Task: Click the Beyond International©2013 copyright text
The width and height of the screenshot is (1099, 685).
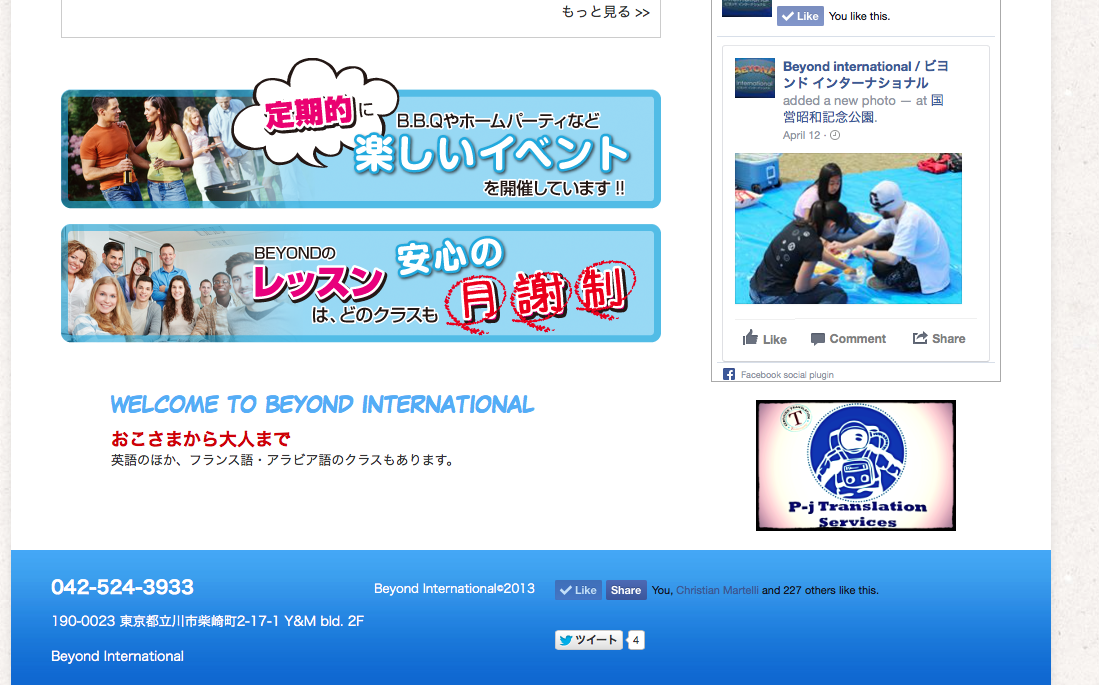Action: [x=454, y=589]
